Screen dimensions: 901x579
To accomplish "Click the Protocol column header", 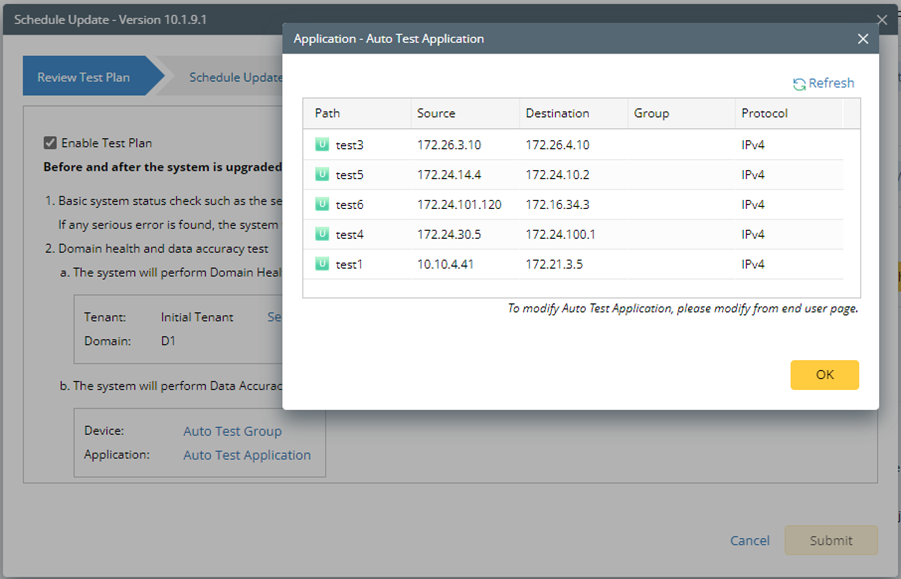I will coord(765,113).
